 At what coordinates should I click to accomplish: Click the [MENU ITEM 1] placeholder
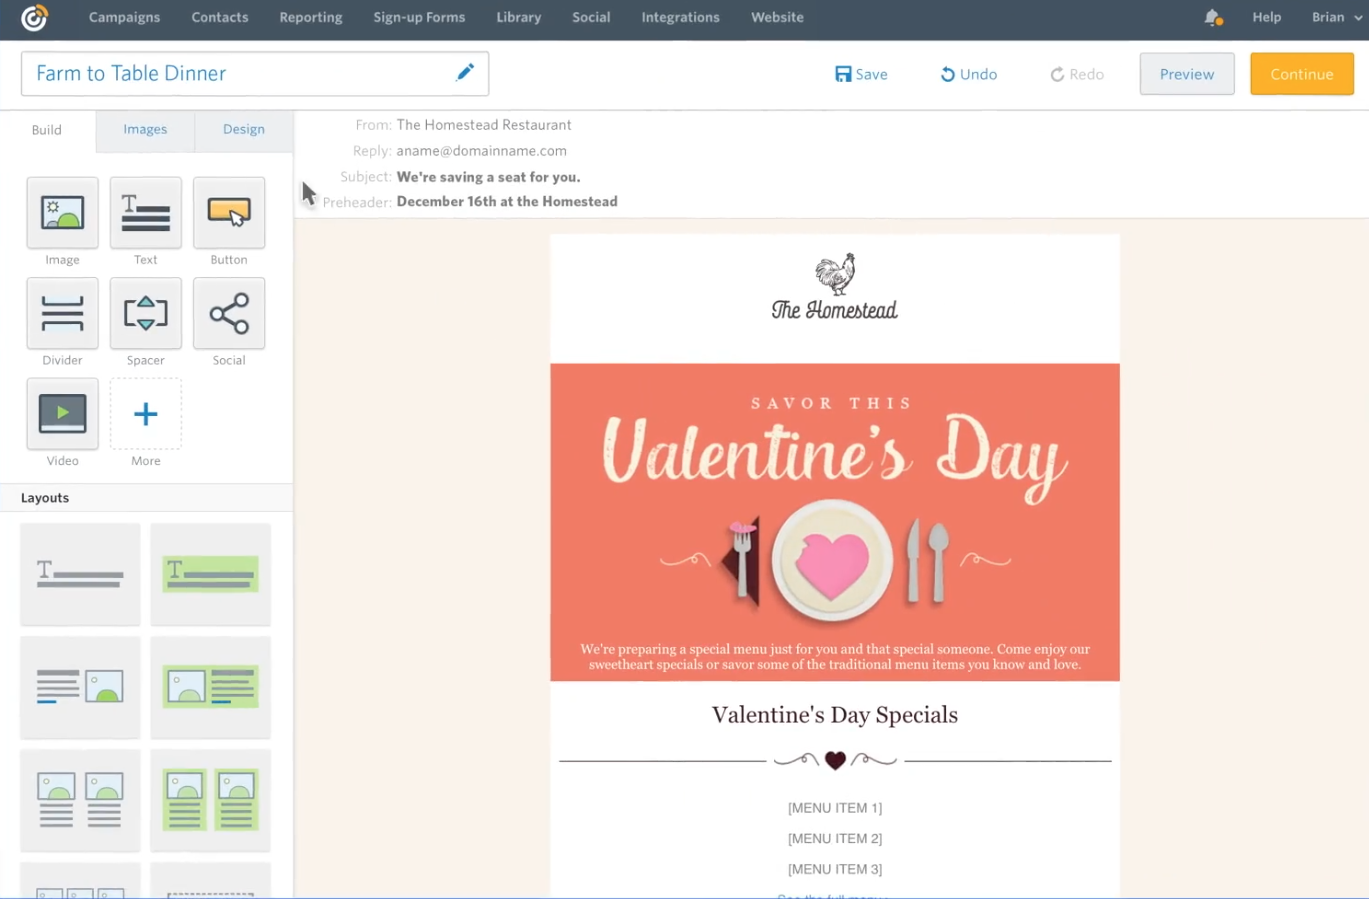point(835,808)
